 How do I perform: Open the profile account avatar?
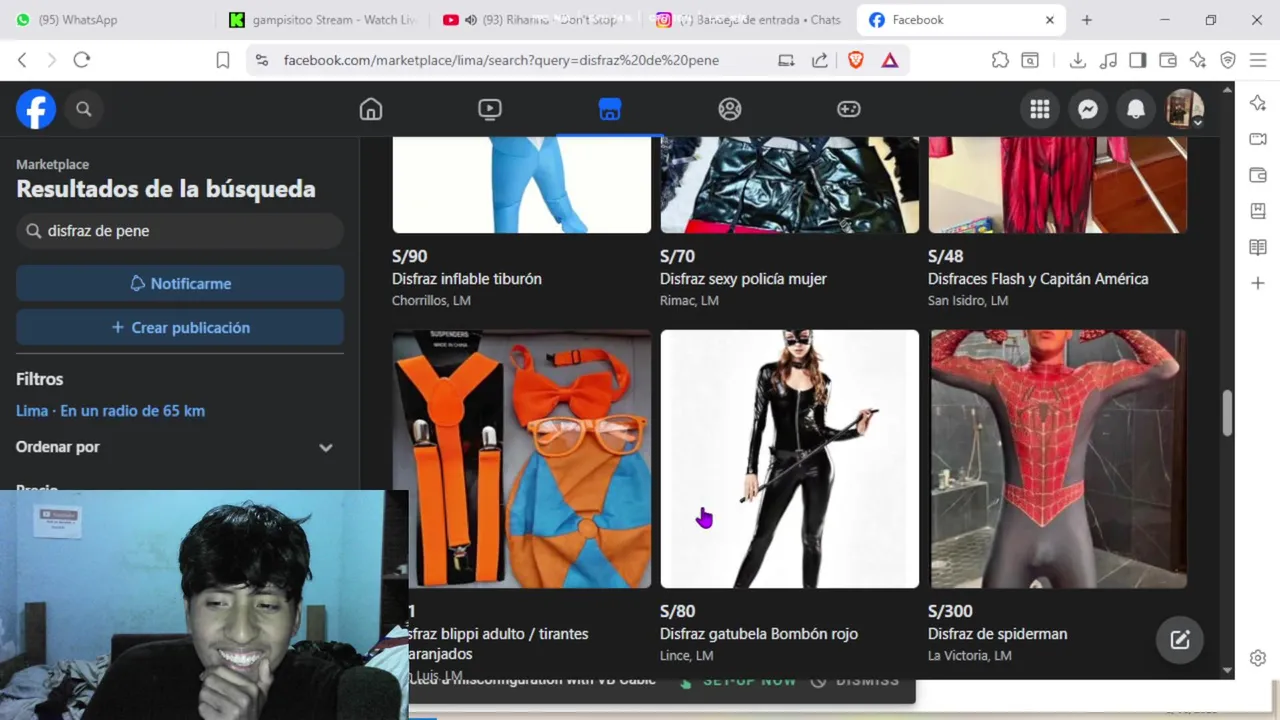[1185, 109]
